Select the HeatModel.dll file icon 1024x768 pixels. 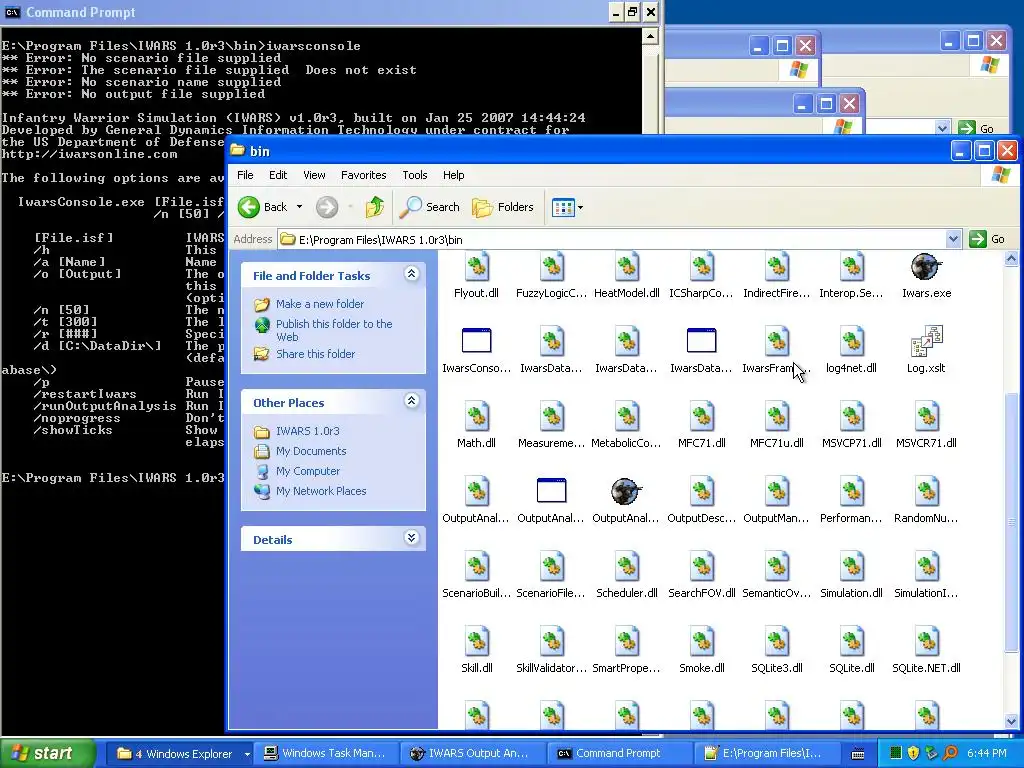point(626,268)
